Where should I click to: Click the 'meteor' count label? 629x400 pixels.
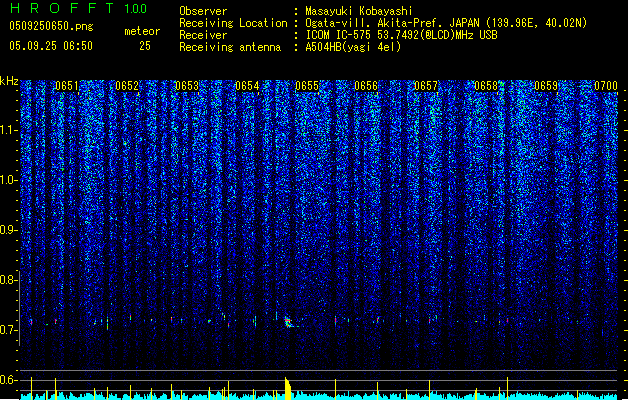142,31
